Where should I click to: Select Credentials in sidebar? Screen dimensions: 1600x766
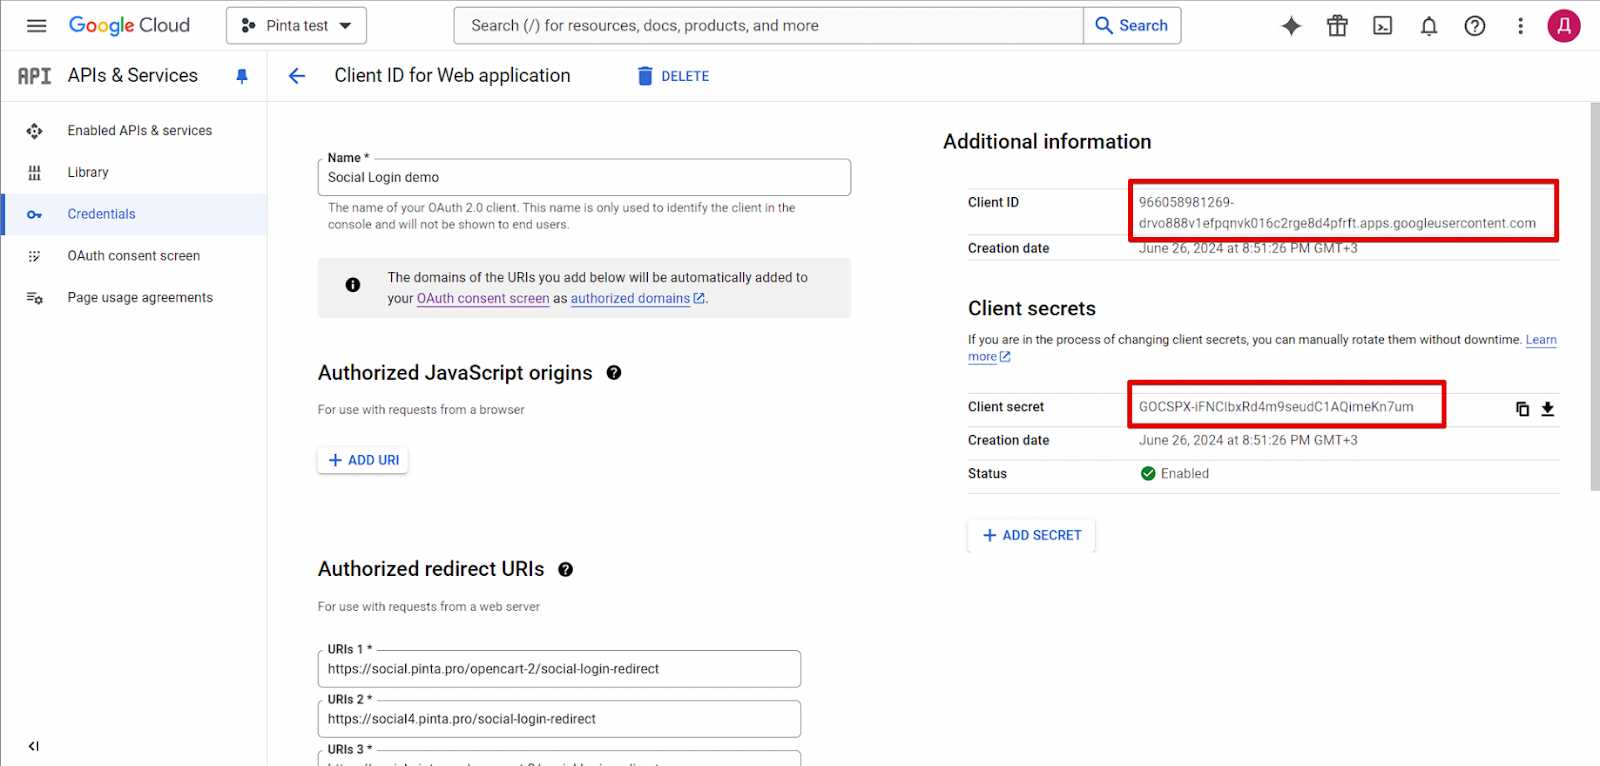(x=134, y=214)
